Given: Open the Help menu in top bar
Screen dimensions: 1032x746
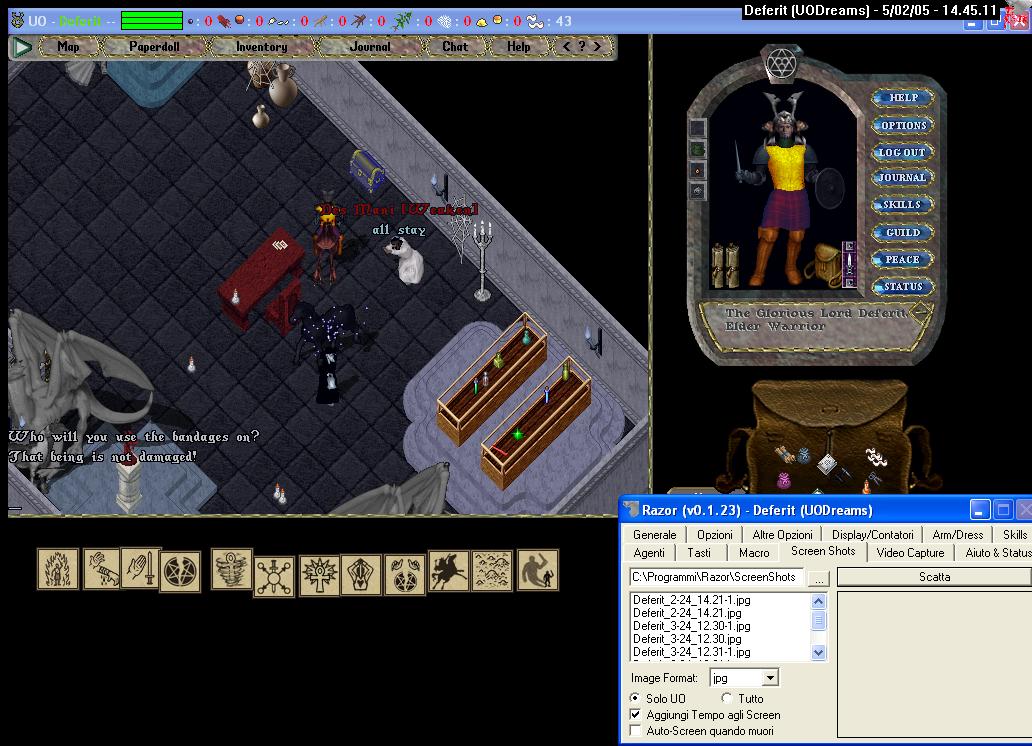Looking at the screenshot, I should [519, 47].
